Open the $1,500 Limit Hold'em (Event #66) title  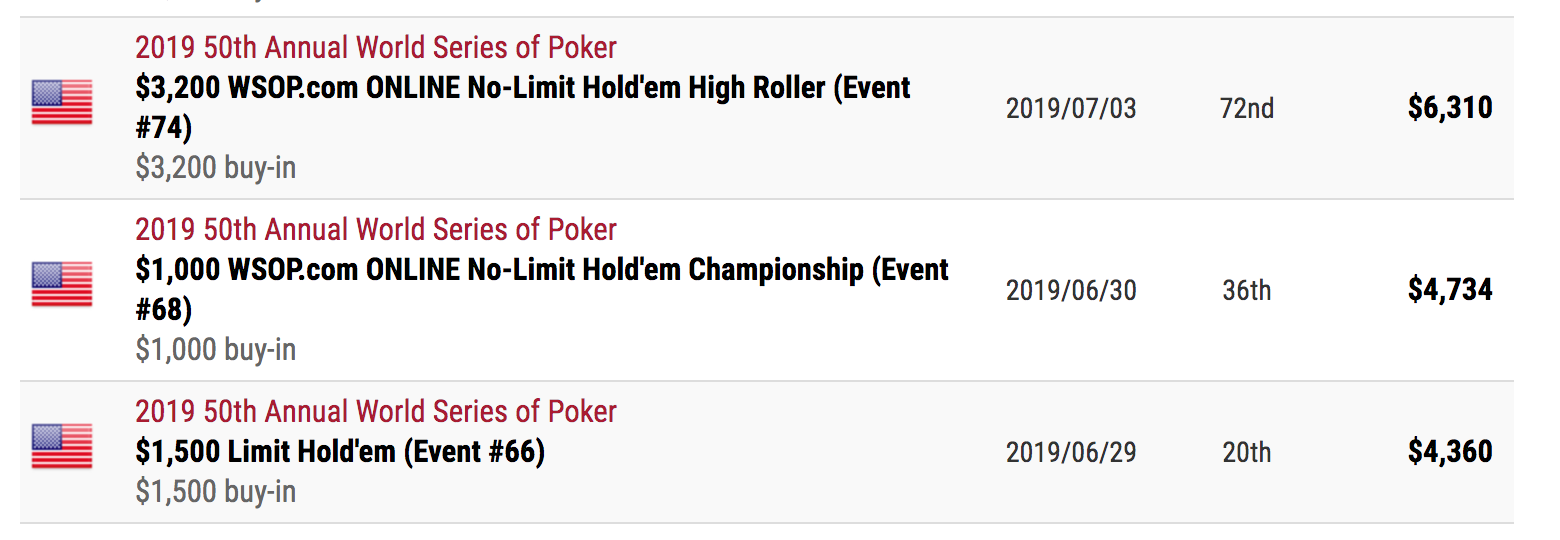[x=340, y=452]
